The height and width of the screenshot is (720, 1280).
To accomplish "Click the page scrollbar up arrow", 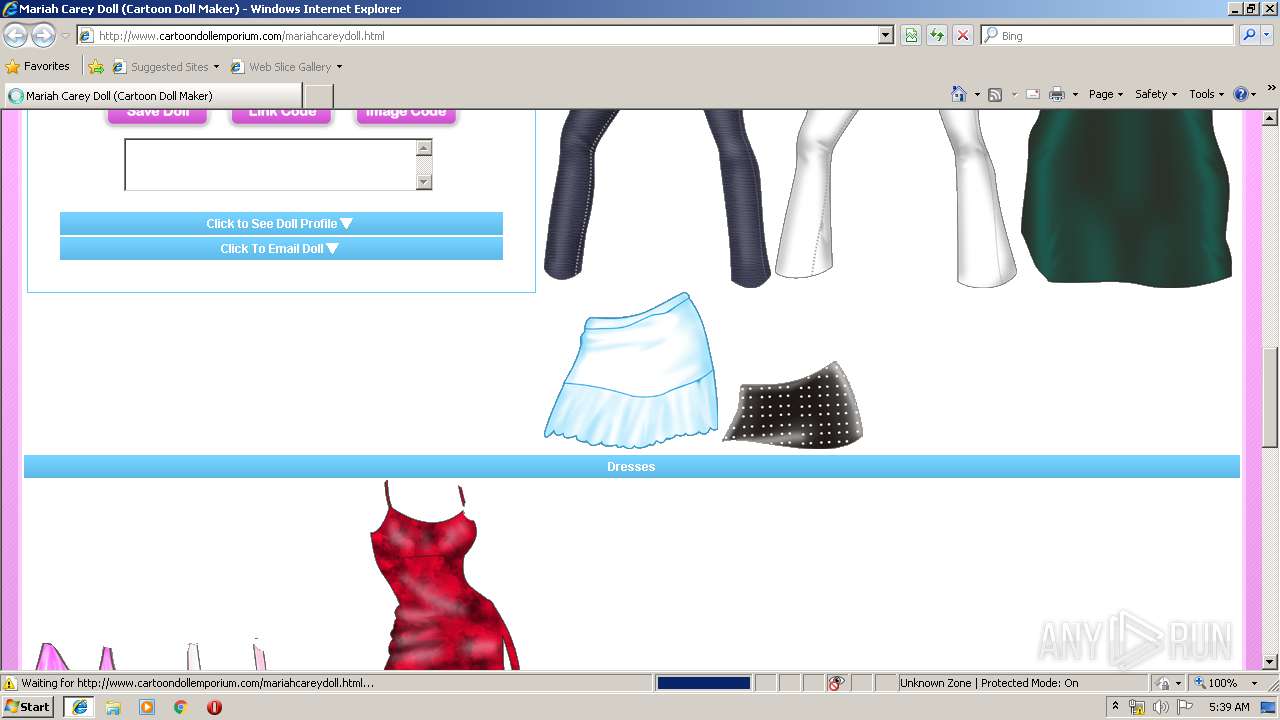I will click(1270, 118).
